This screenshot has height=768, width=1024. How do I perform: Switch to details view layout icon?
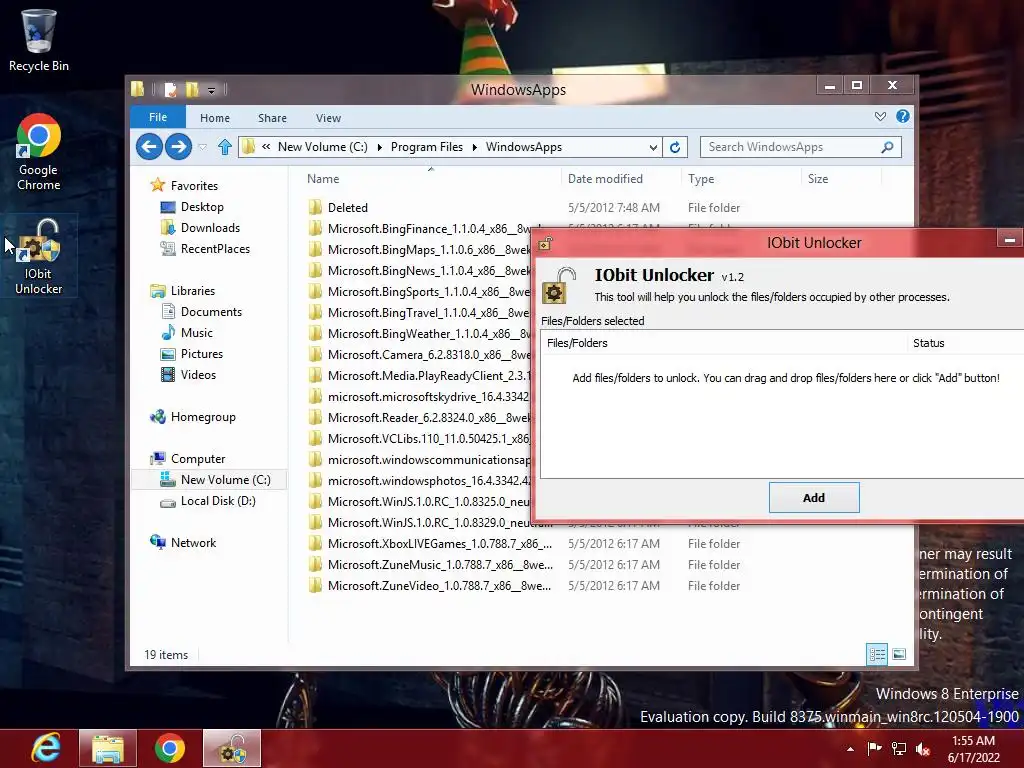(877, 654)
